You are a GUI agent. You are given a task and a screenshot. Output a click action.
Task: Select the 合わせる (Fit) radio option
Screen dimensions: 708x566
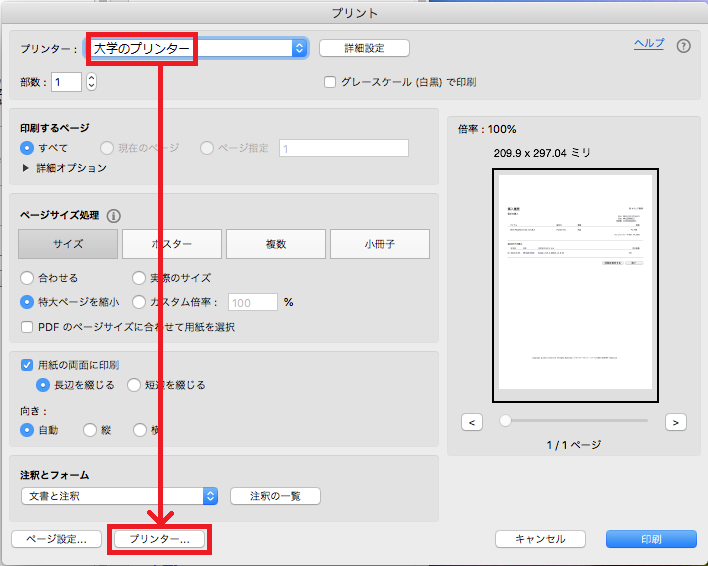click(28, 278)
